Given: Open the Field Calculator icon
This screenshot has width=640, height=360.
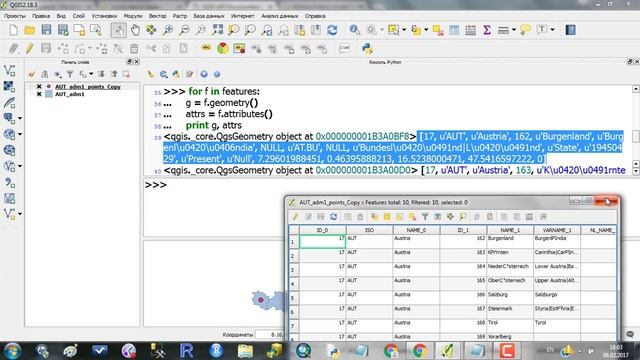Looking at the screenshot, I should pyautogui.click(x=470, y=30).
